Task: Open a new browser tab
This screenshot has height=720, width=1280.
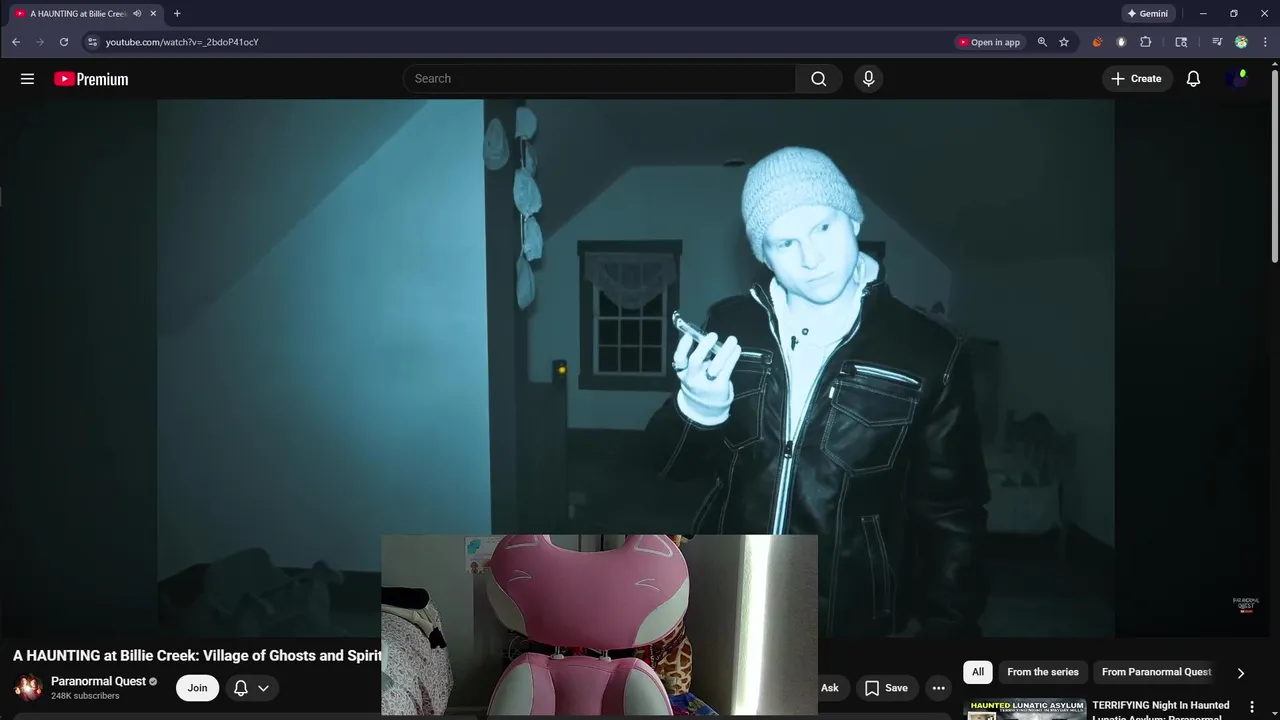Action: 177,14
